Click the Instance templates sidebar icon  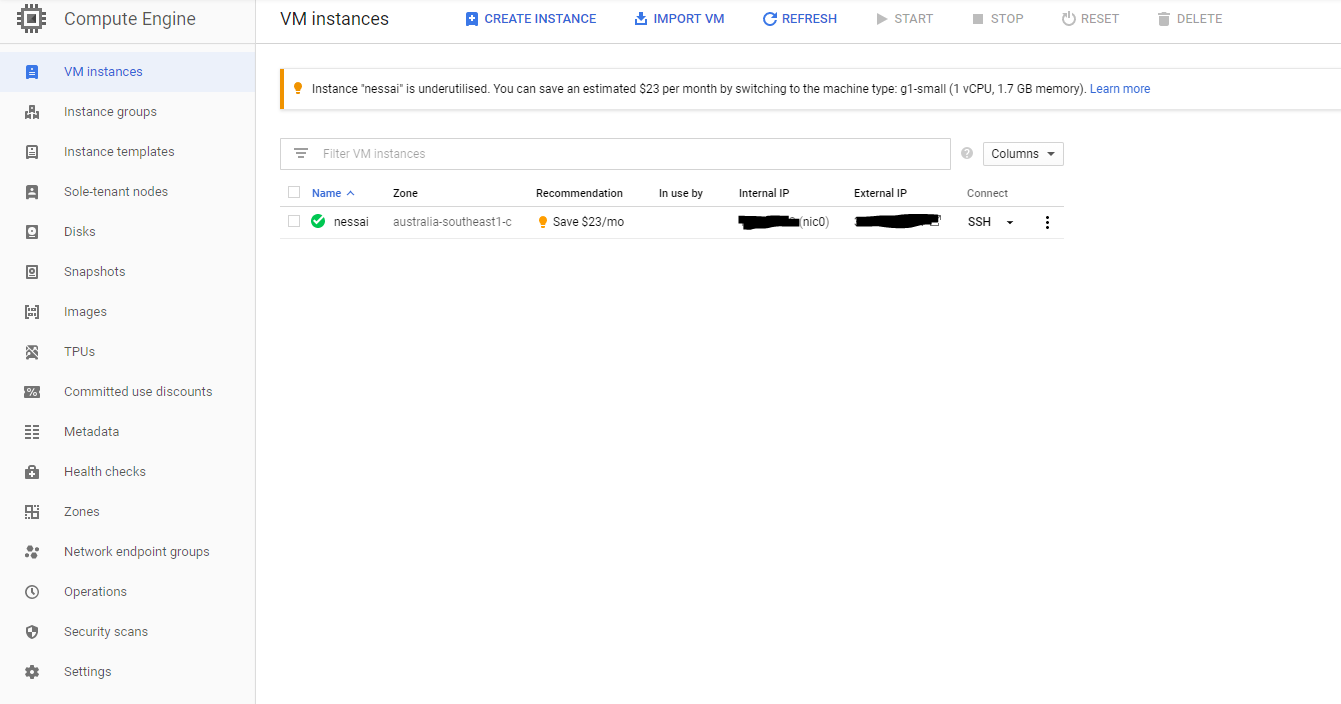tap(32, 152)
